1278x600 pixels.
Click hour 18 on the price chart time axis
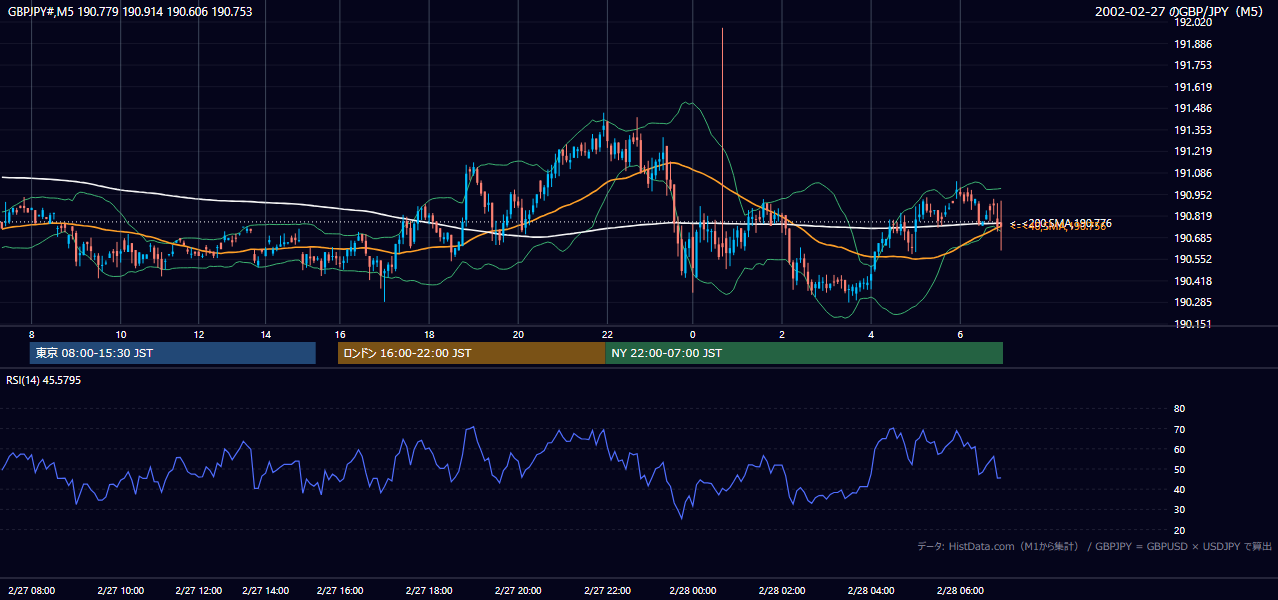(x=429, y=334)
